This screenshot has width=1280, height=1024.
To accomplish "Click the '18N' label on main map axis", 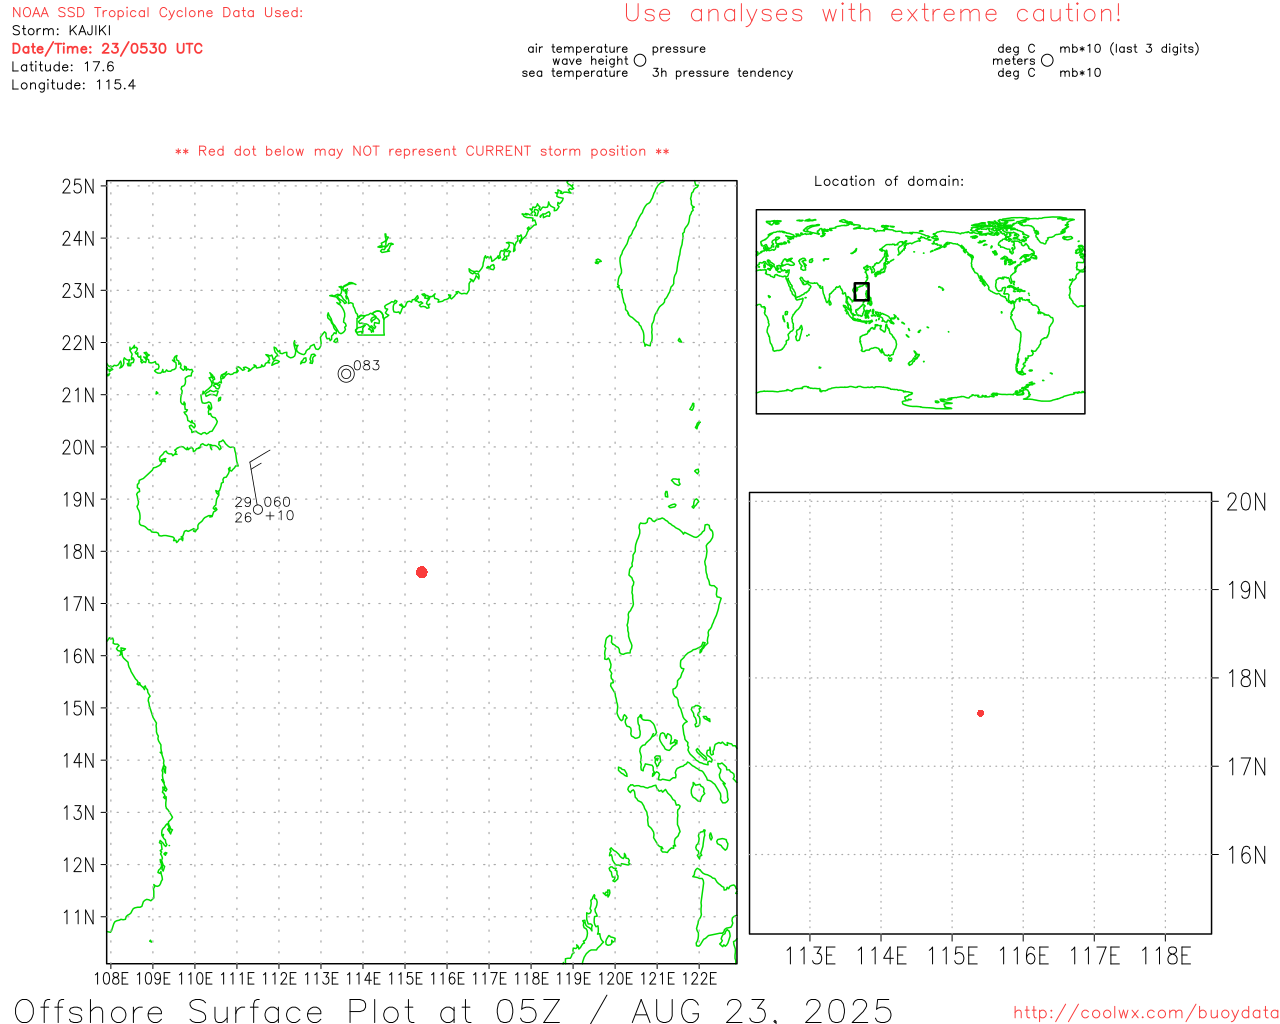I will (78, 552).
